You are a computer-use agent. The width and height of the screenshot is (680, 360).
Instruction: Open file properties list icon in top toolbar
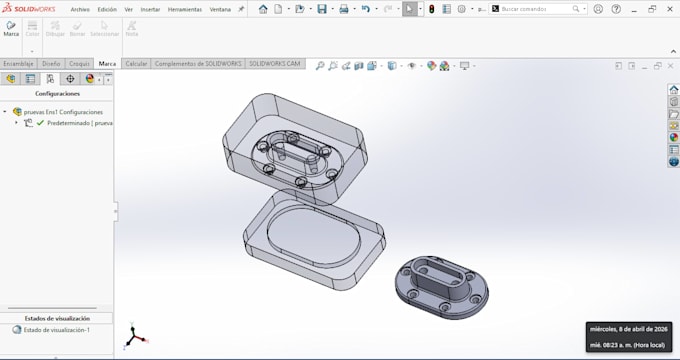click(446, 9)
